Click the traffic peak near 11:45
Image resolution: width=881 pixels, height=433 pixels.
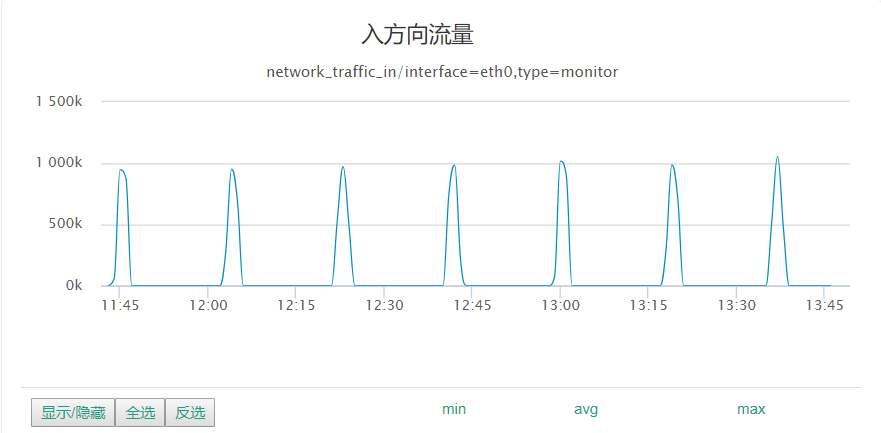121,170
